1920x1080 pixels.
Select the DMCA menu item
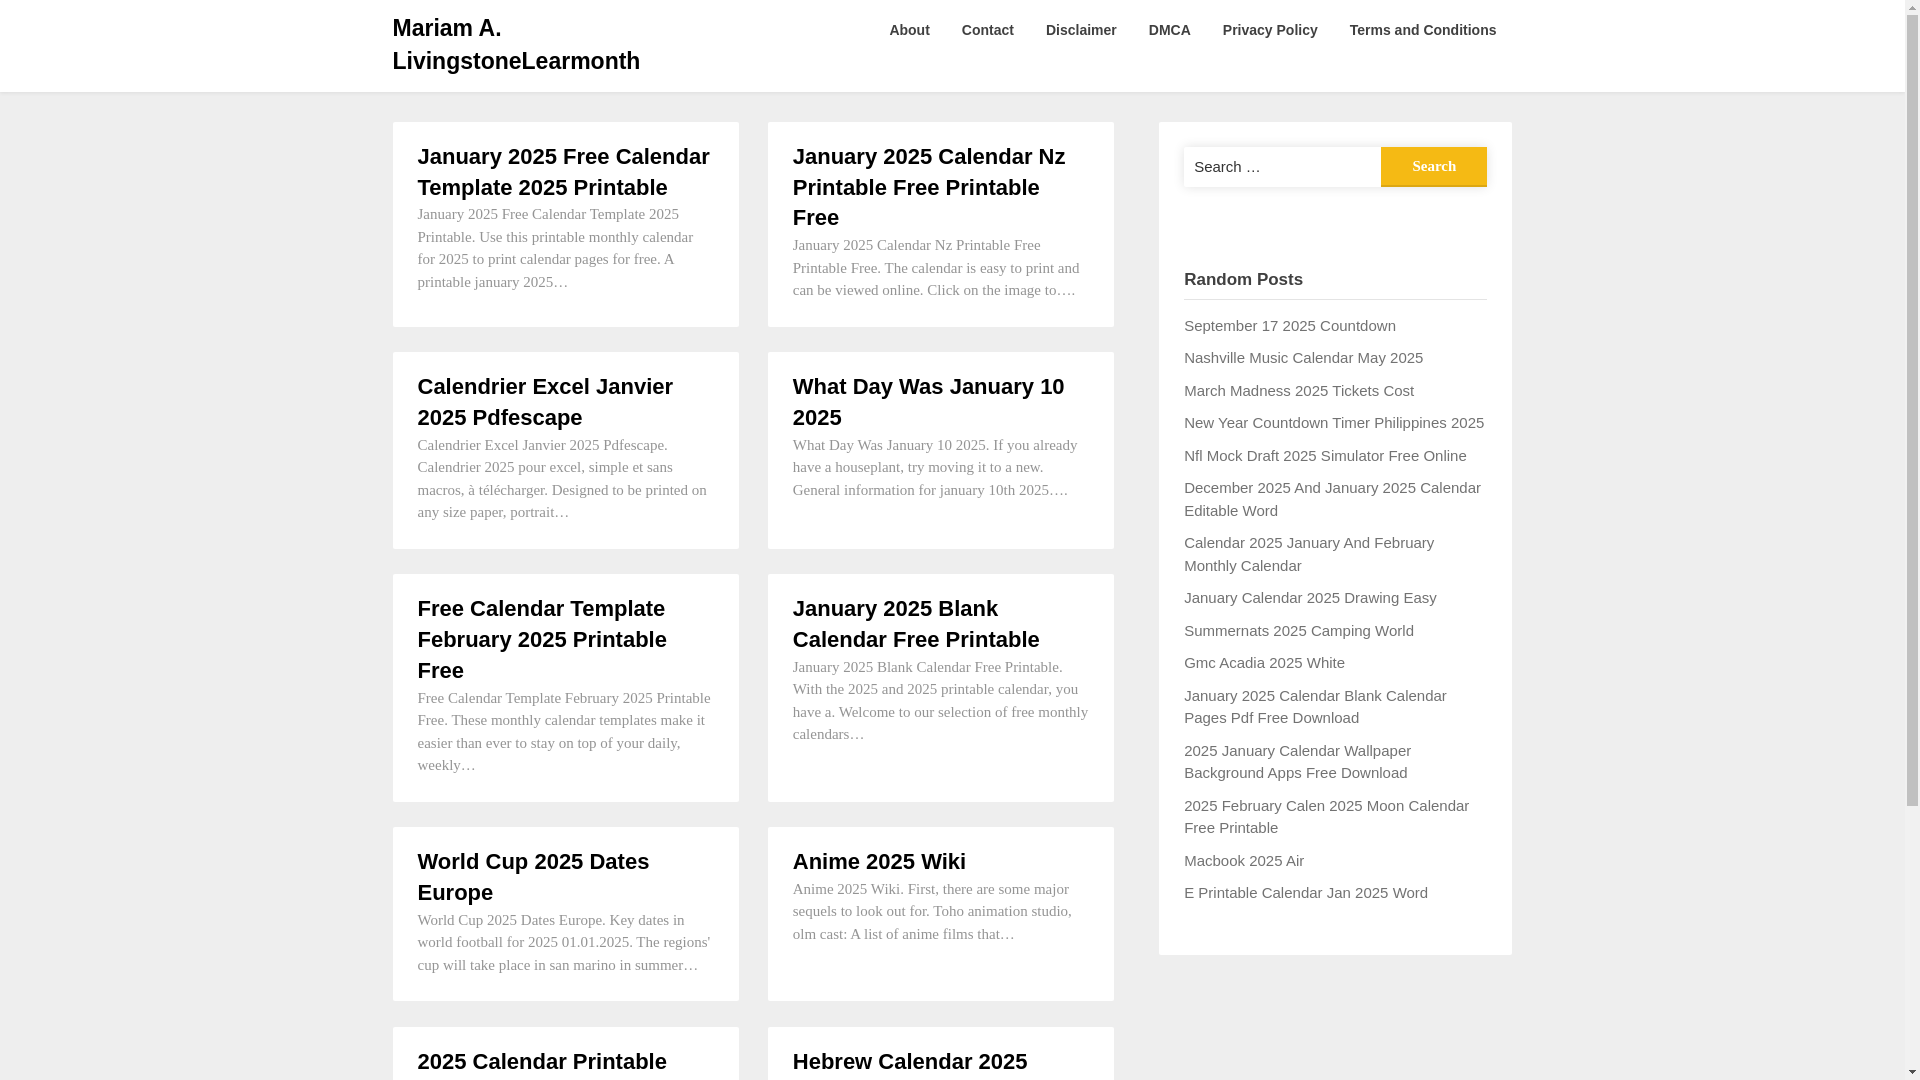[x=1169, y=30]
